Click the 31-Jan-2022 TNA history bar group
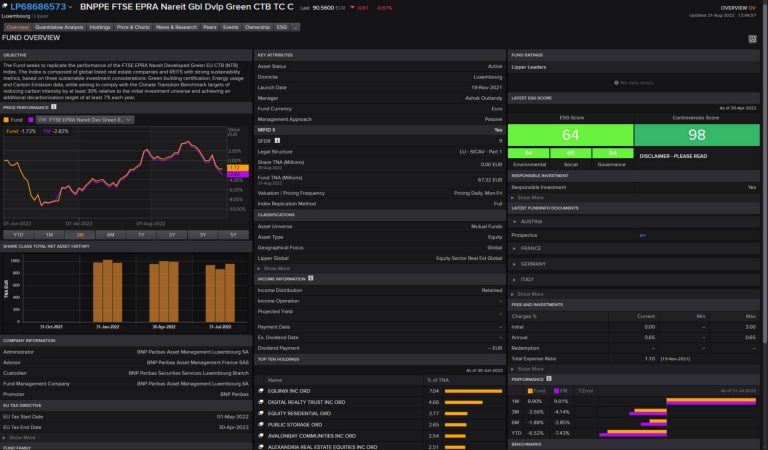Viewport: 768px width, 450px height. [x=107, y=291]
